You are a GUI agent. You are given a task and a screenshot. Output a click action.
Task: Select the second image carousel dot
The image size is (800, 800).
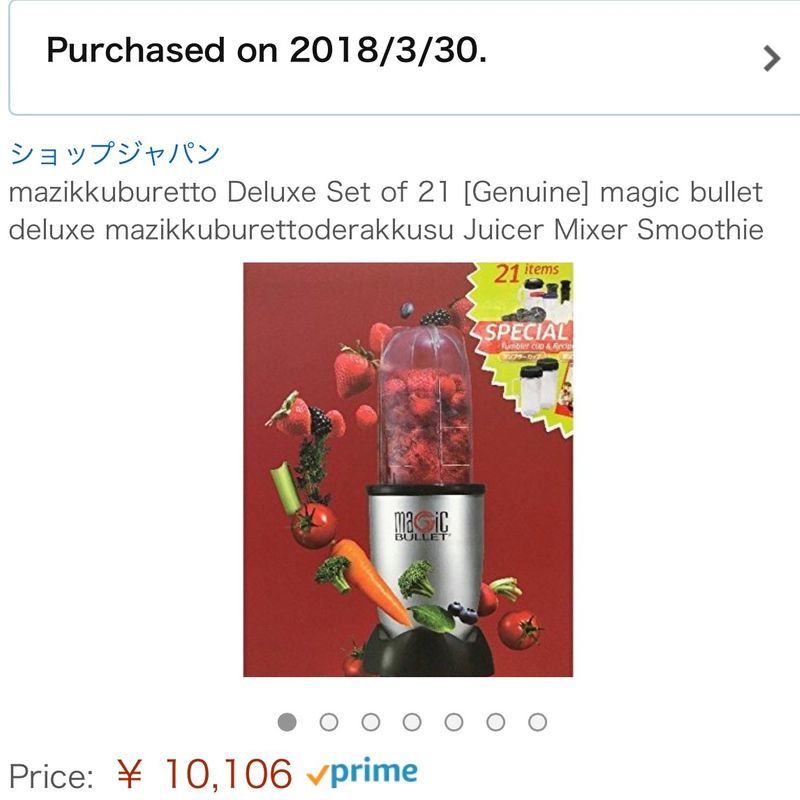tap(329, 722)
